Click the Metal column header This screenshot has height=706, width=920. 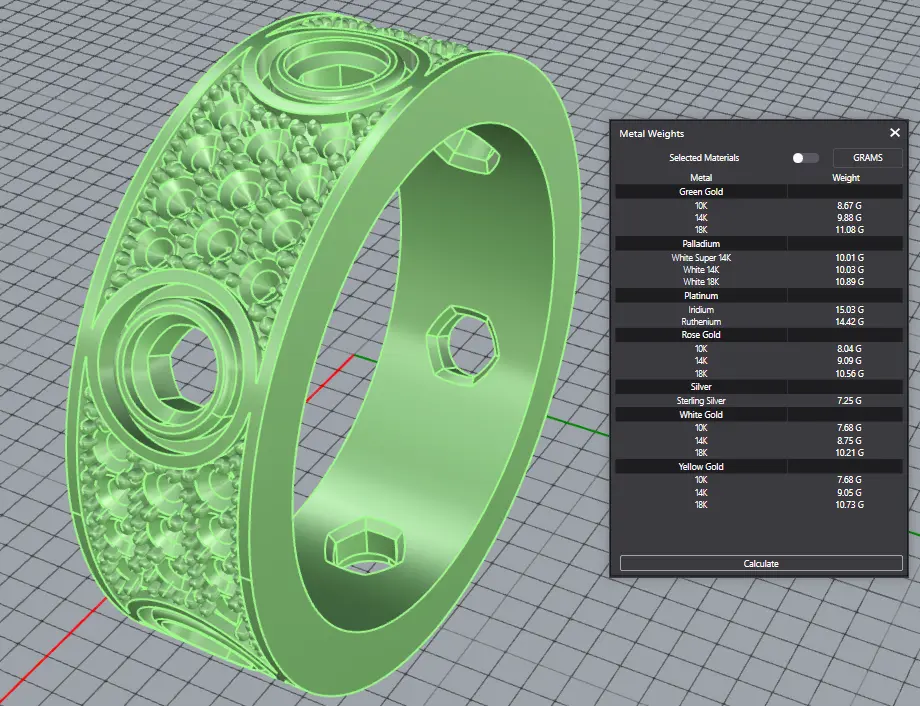click(701, 178)
